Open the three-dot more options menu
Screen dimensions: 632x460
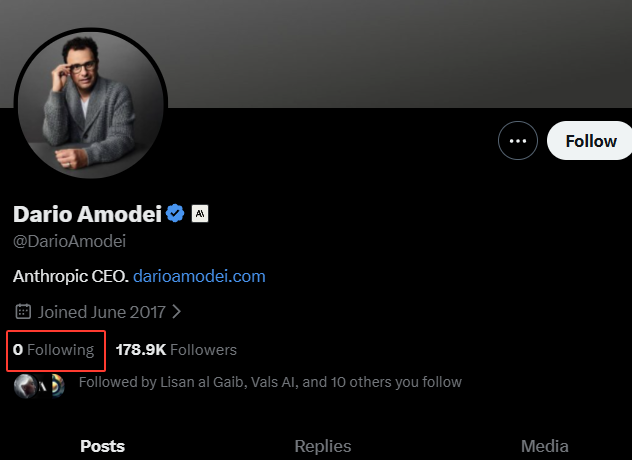tap(517, 141)
